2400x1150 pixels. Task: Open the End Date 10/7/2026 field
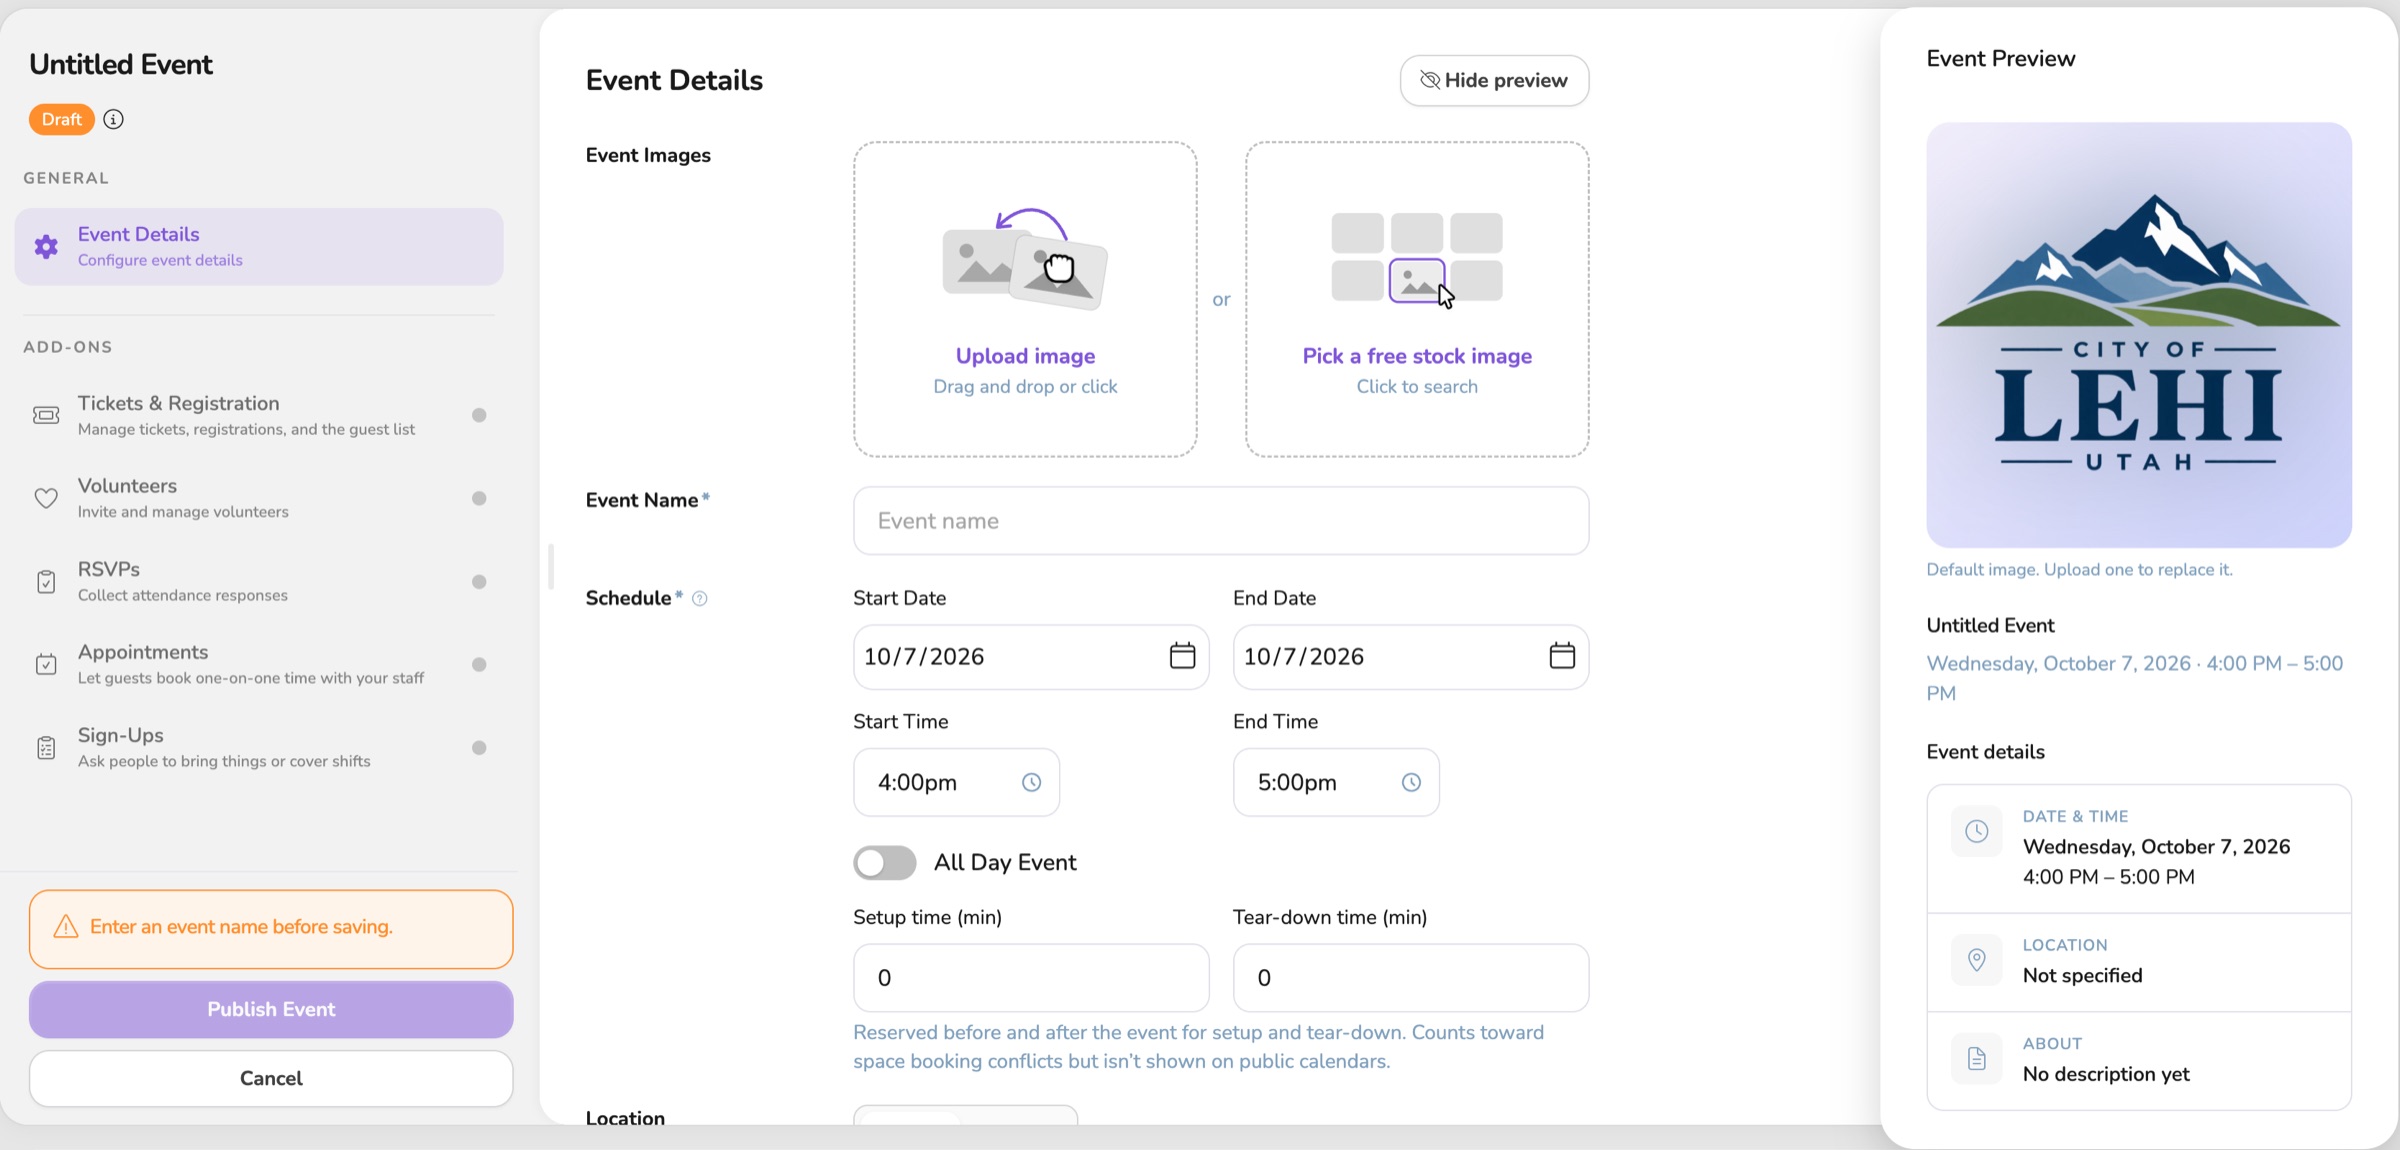[x=1411, y=657]
